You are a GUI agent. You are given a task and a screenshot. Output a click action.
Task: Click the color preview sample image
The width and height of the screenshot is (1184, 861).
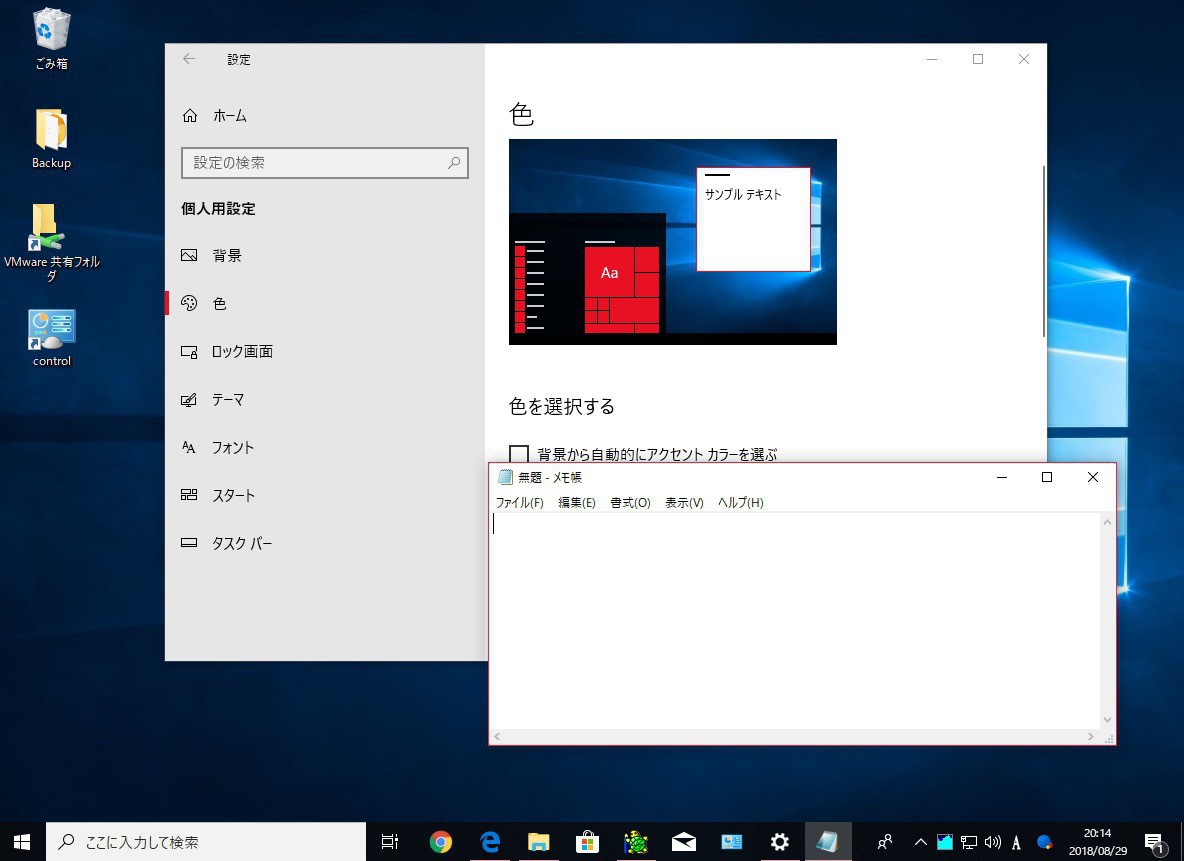point(672,242)
